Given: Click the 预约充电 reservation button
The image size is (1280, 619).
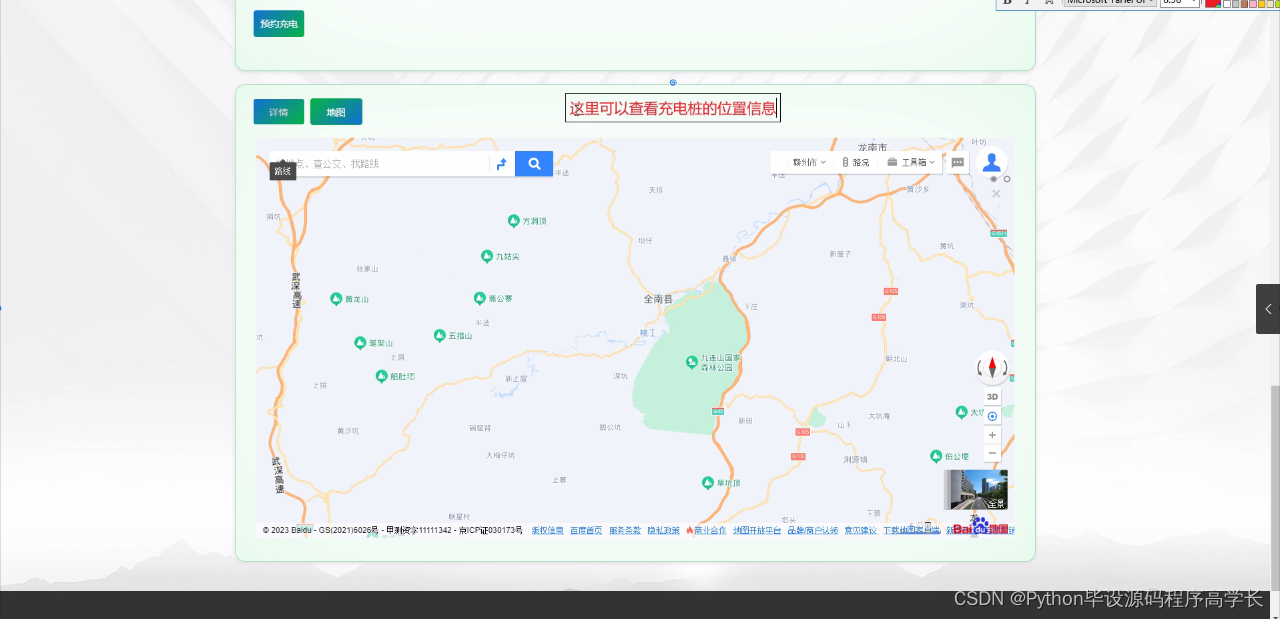Looking at the screenshot, I should pos(278,22).
